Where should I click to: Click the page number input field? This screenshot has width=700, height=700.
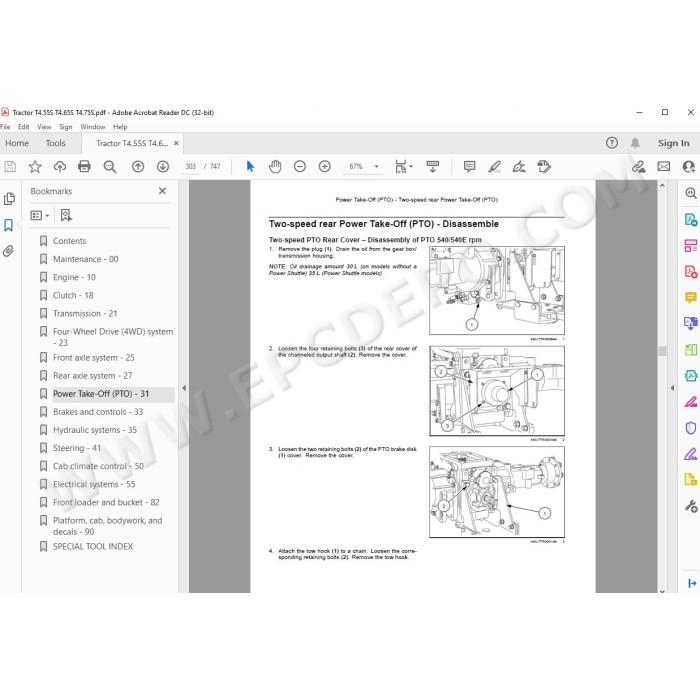click(191, 167)
